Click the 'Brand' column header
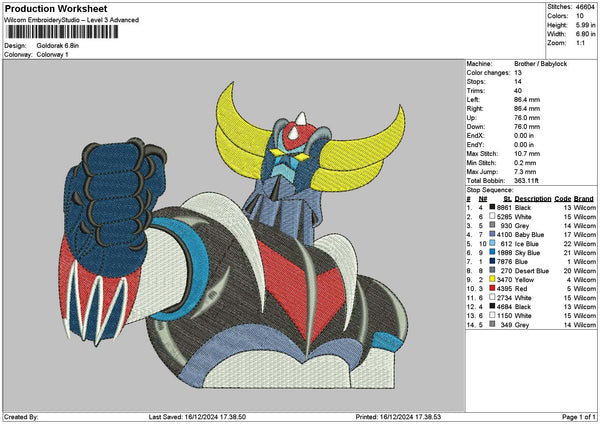This screenshot has height=424, width=600. coord(584,199)
